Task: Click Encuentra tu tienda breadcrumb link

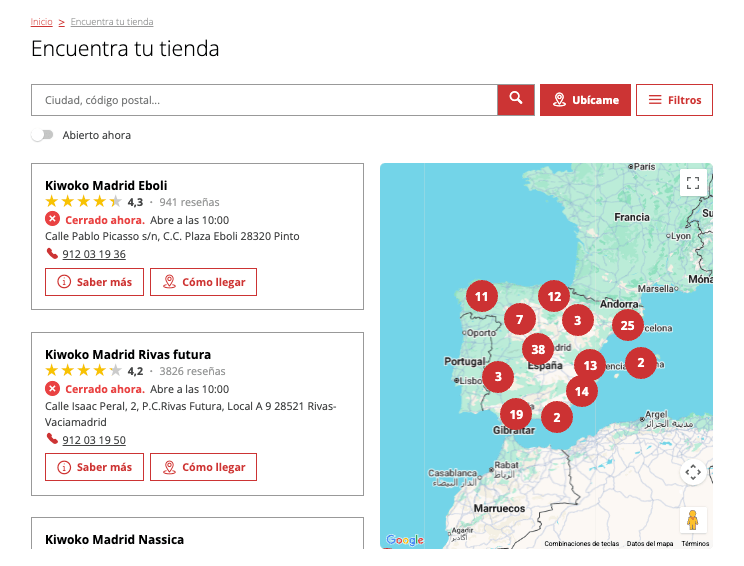Action: point(112,22)
